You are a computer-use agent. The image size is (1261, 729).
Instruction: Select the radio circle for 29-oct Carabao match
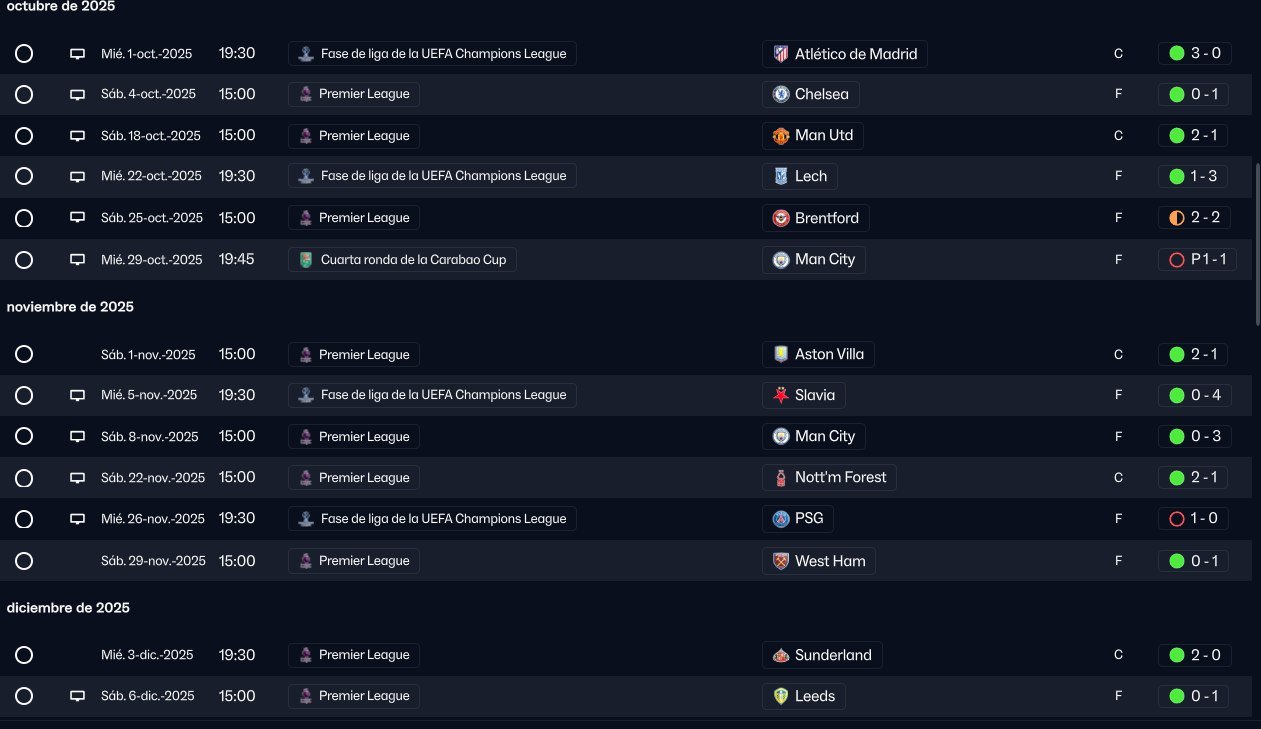click(24, 260)
